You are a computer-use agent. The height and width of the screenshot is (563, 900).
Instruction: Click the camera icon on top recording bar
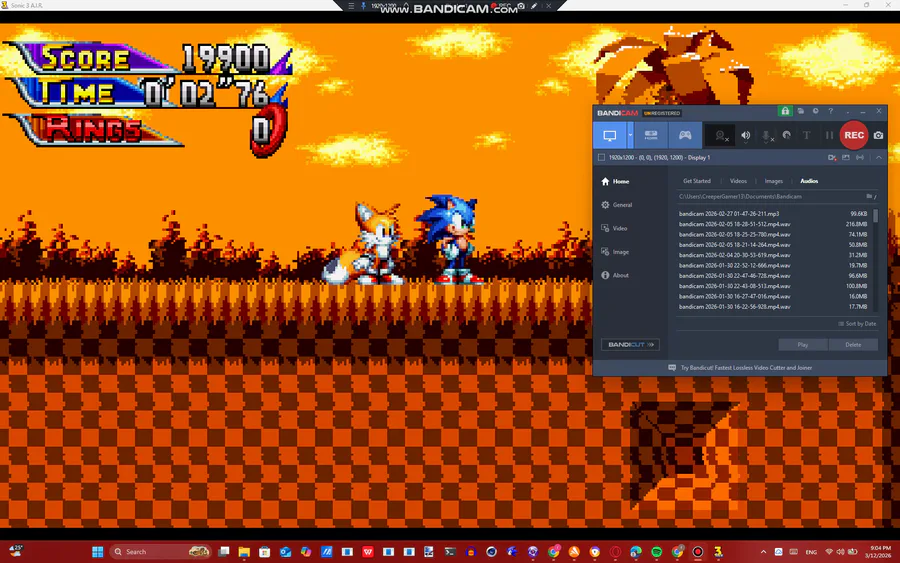tap(521, 6)
